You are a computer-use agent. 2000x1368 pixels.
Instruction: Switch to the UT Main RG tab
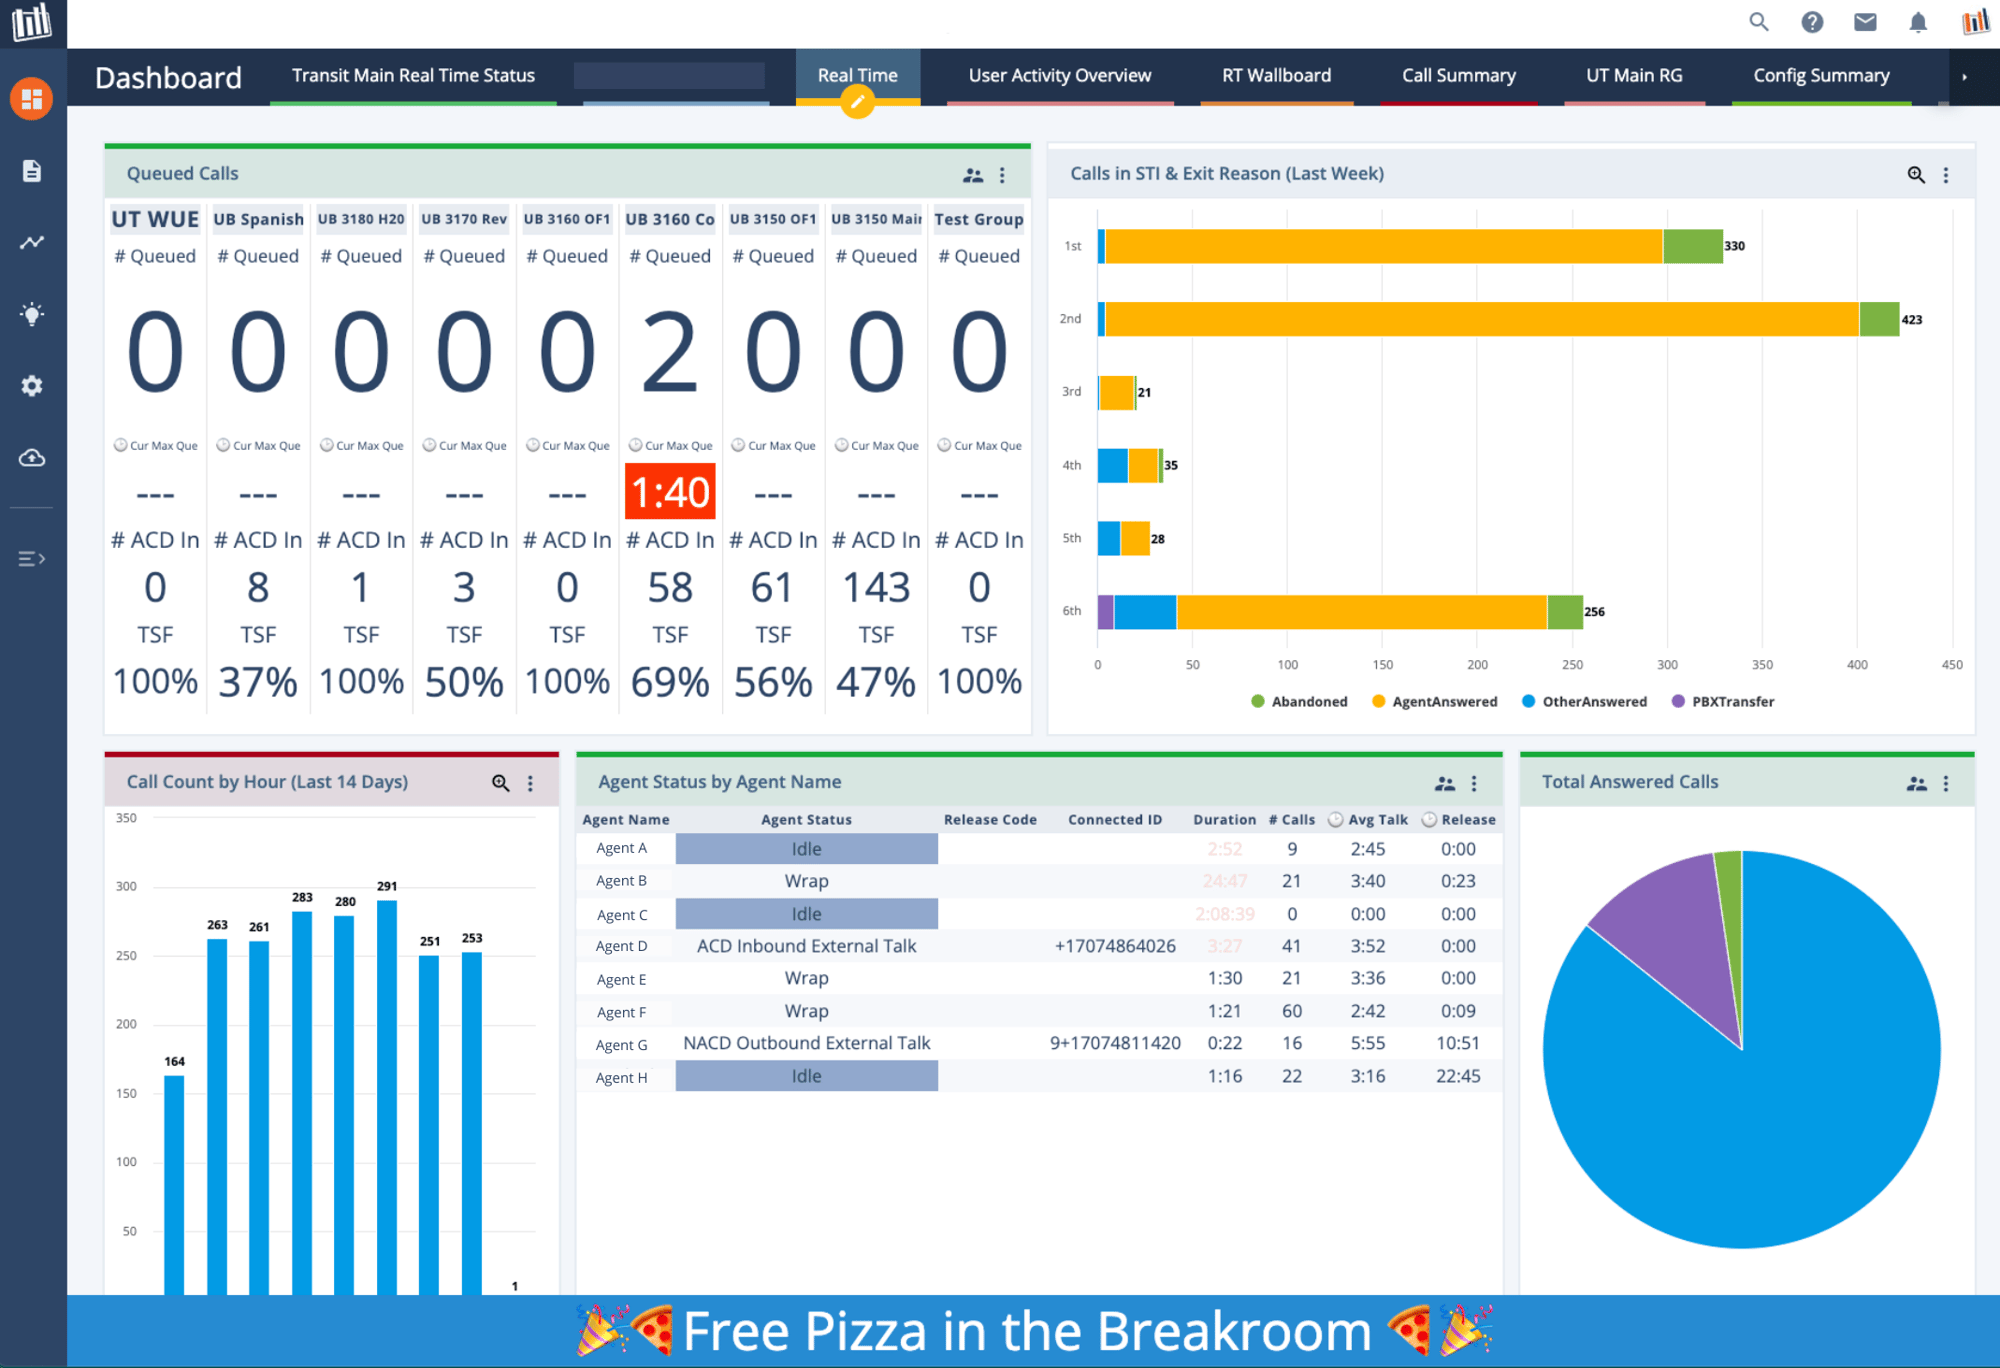click(1634, 76)
